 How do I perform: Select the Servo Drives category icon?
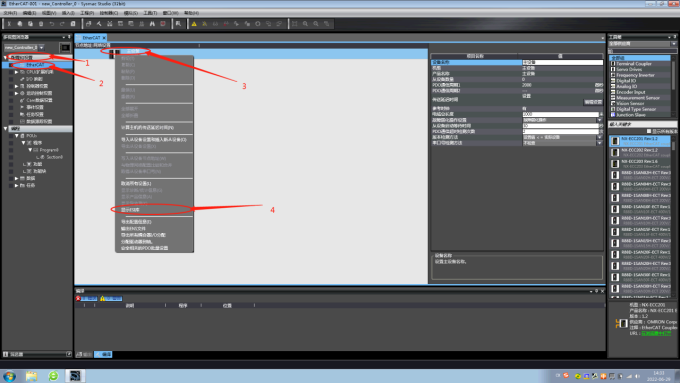[613, 69]
